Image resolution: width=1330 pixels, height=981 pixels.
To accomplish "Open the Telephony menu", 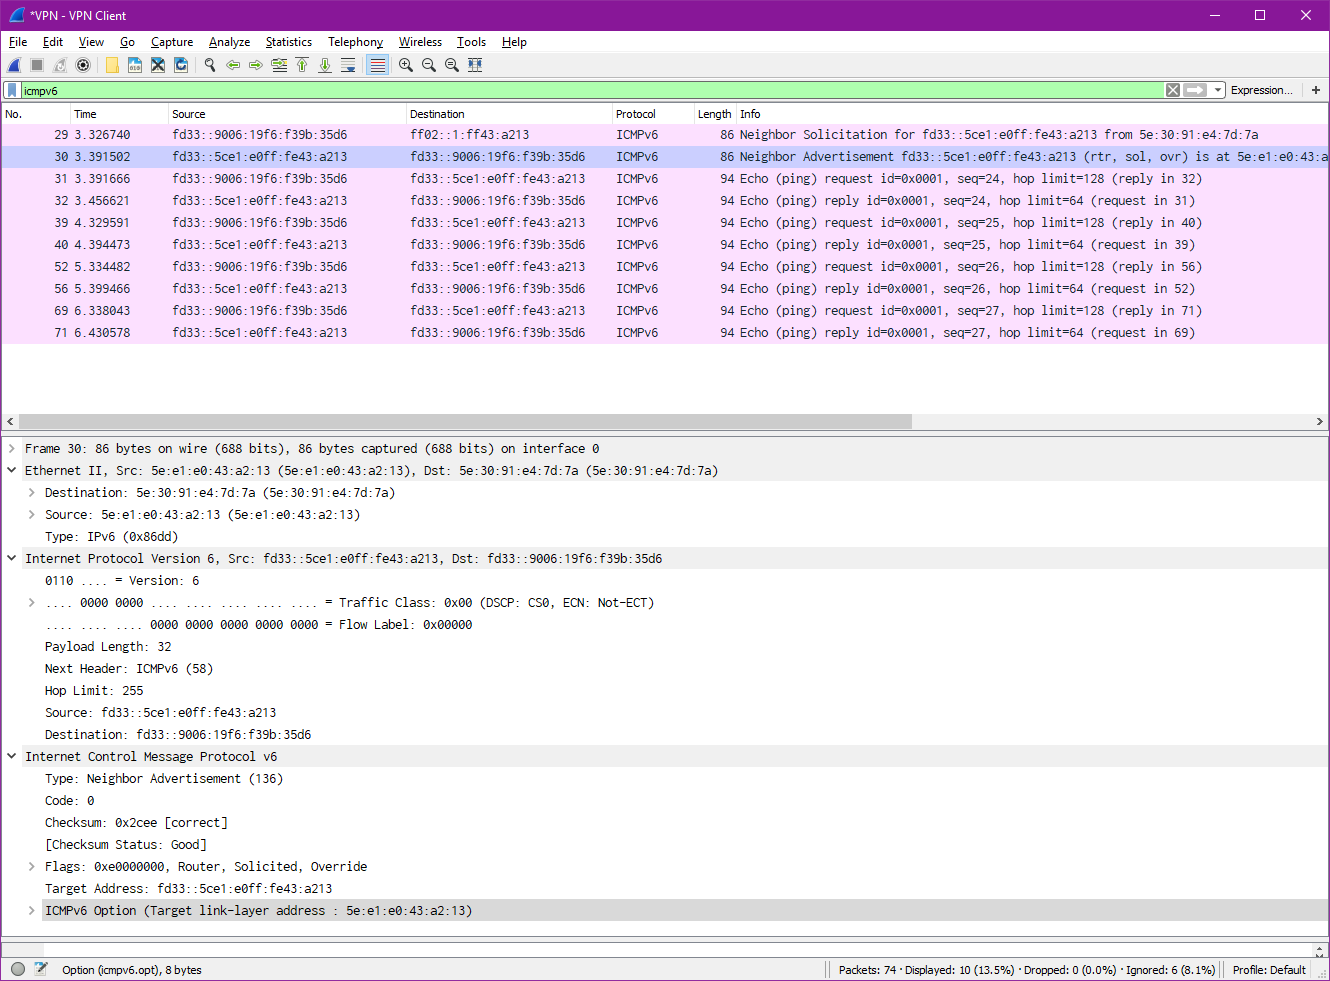I will point(355,42).
